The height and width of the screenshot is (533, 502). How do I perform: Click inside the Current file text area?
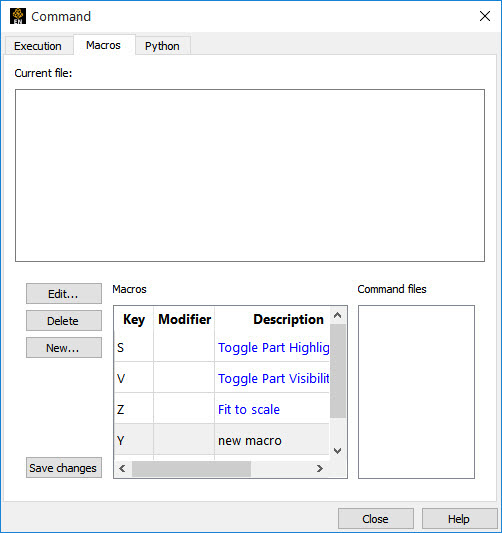[x=250, y=175]
